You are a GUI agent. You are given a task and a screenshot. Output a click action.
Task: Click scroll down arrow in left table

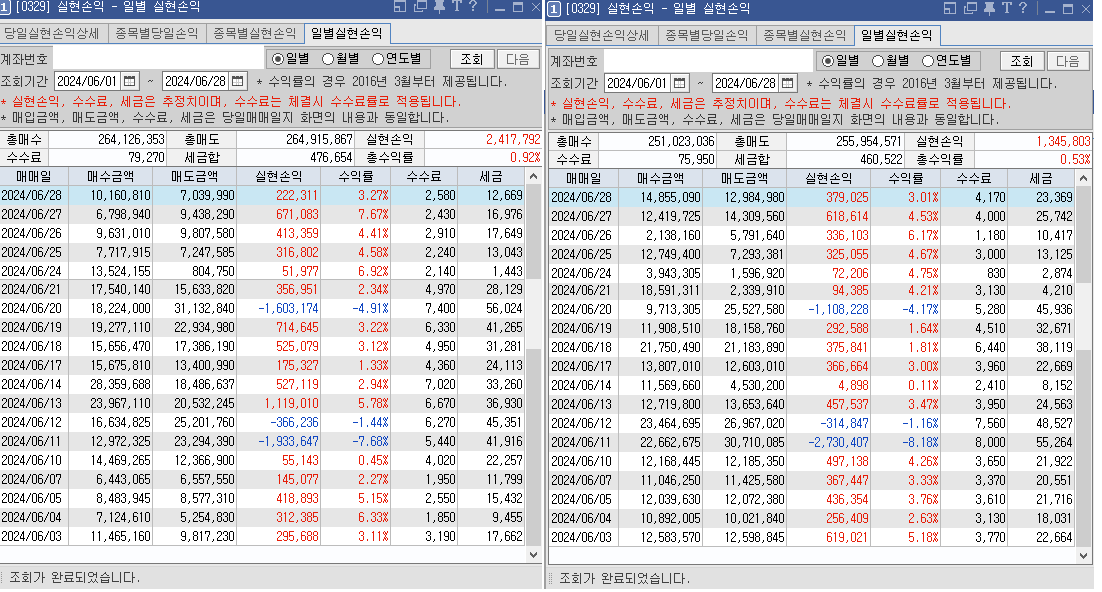pyautogui.click(x=533, y=555)
